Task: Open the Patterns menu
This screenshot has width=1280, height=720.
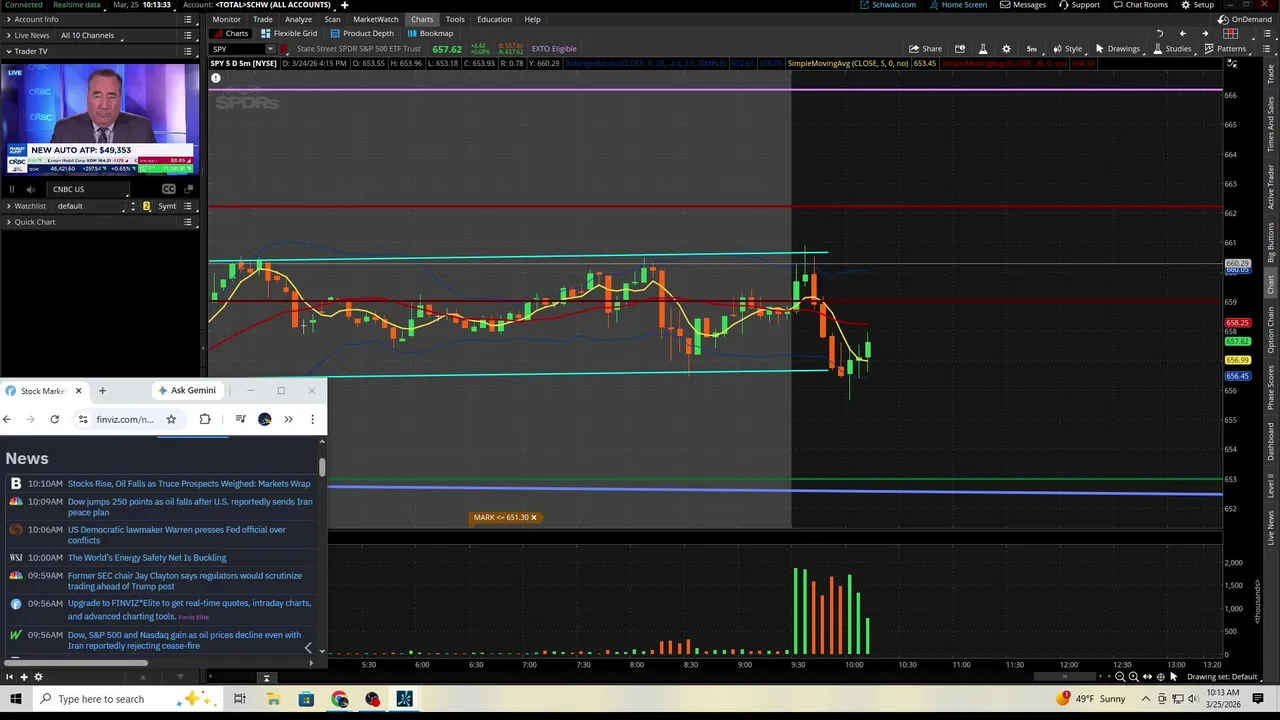Action: click(1225, 49)
